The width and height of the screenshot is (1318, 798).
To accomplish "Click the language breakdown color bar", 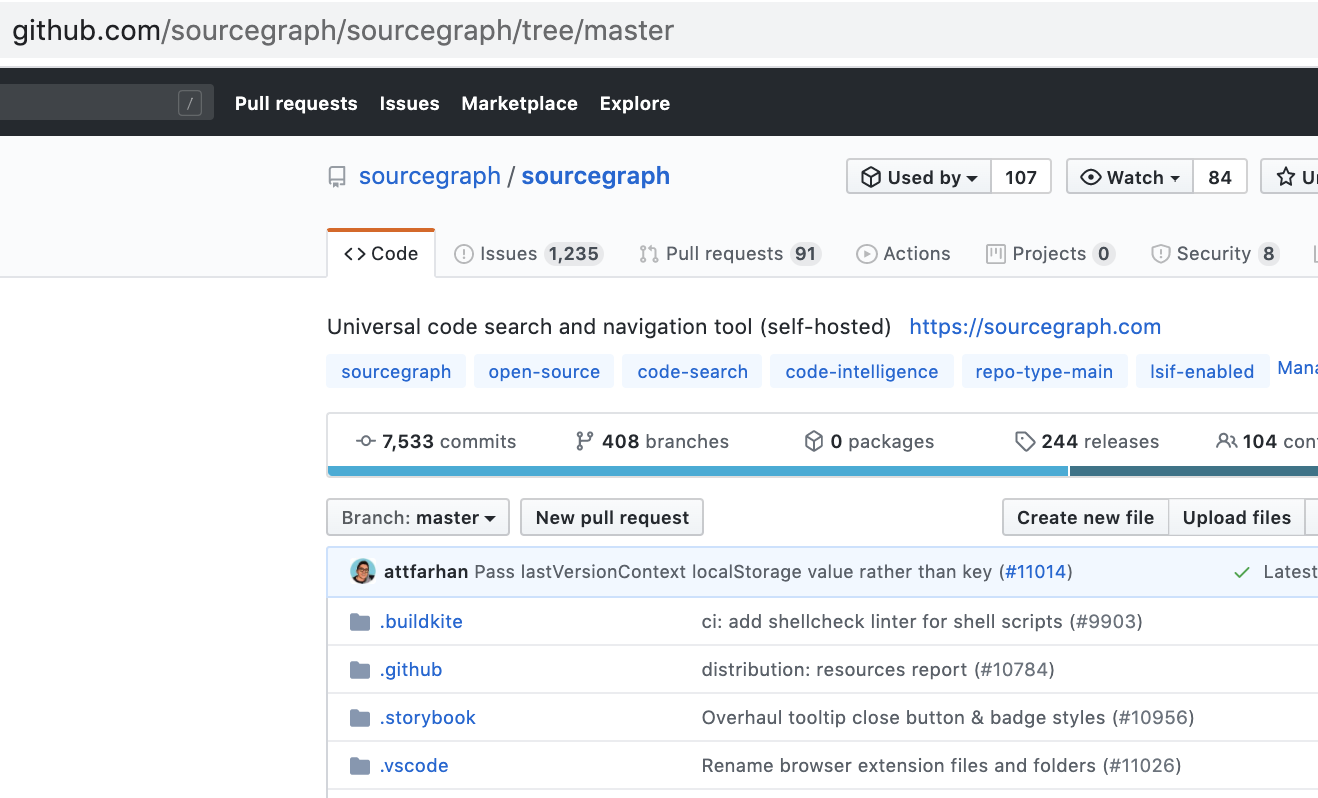I will [822, 471].
